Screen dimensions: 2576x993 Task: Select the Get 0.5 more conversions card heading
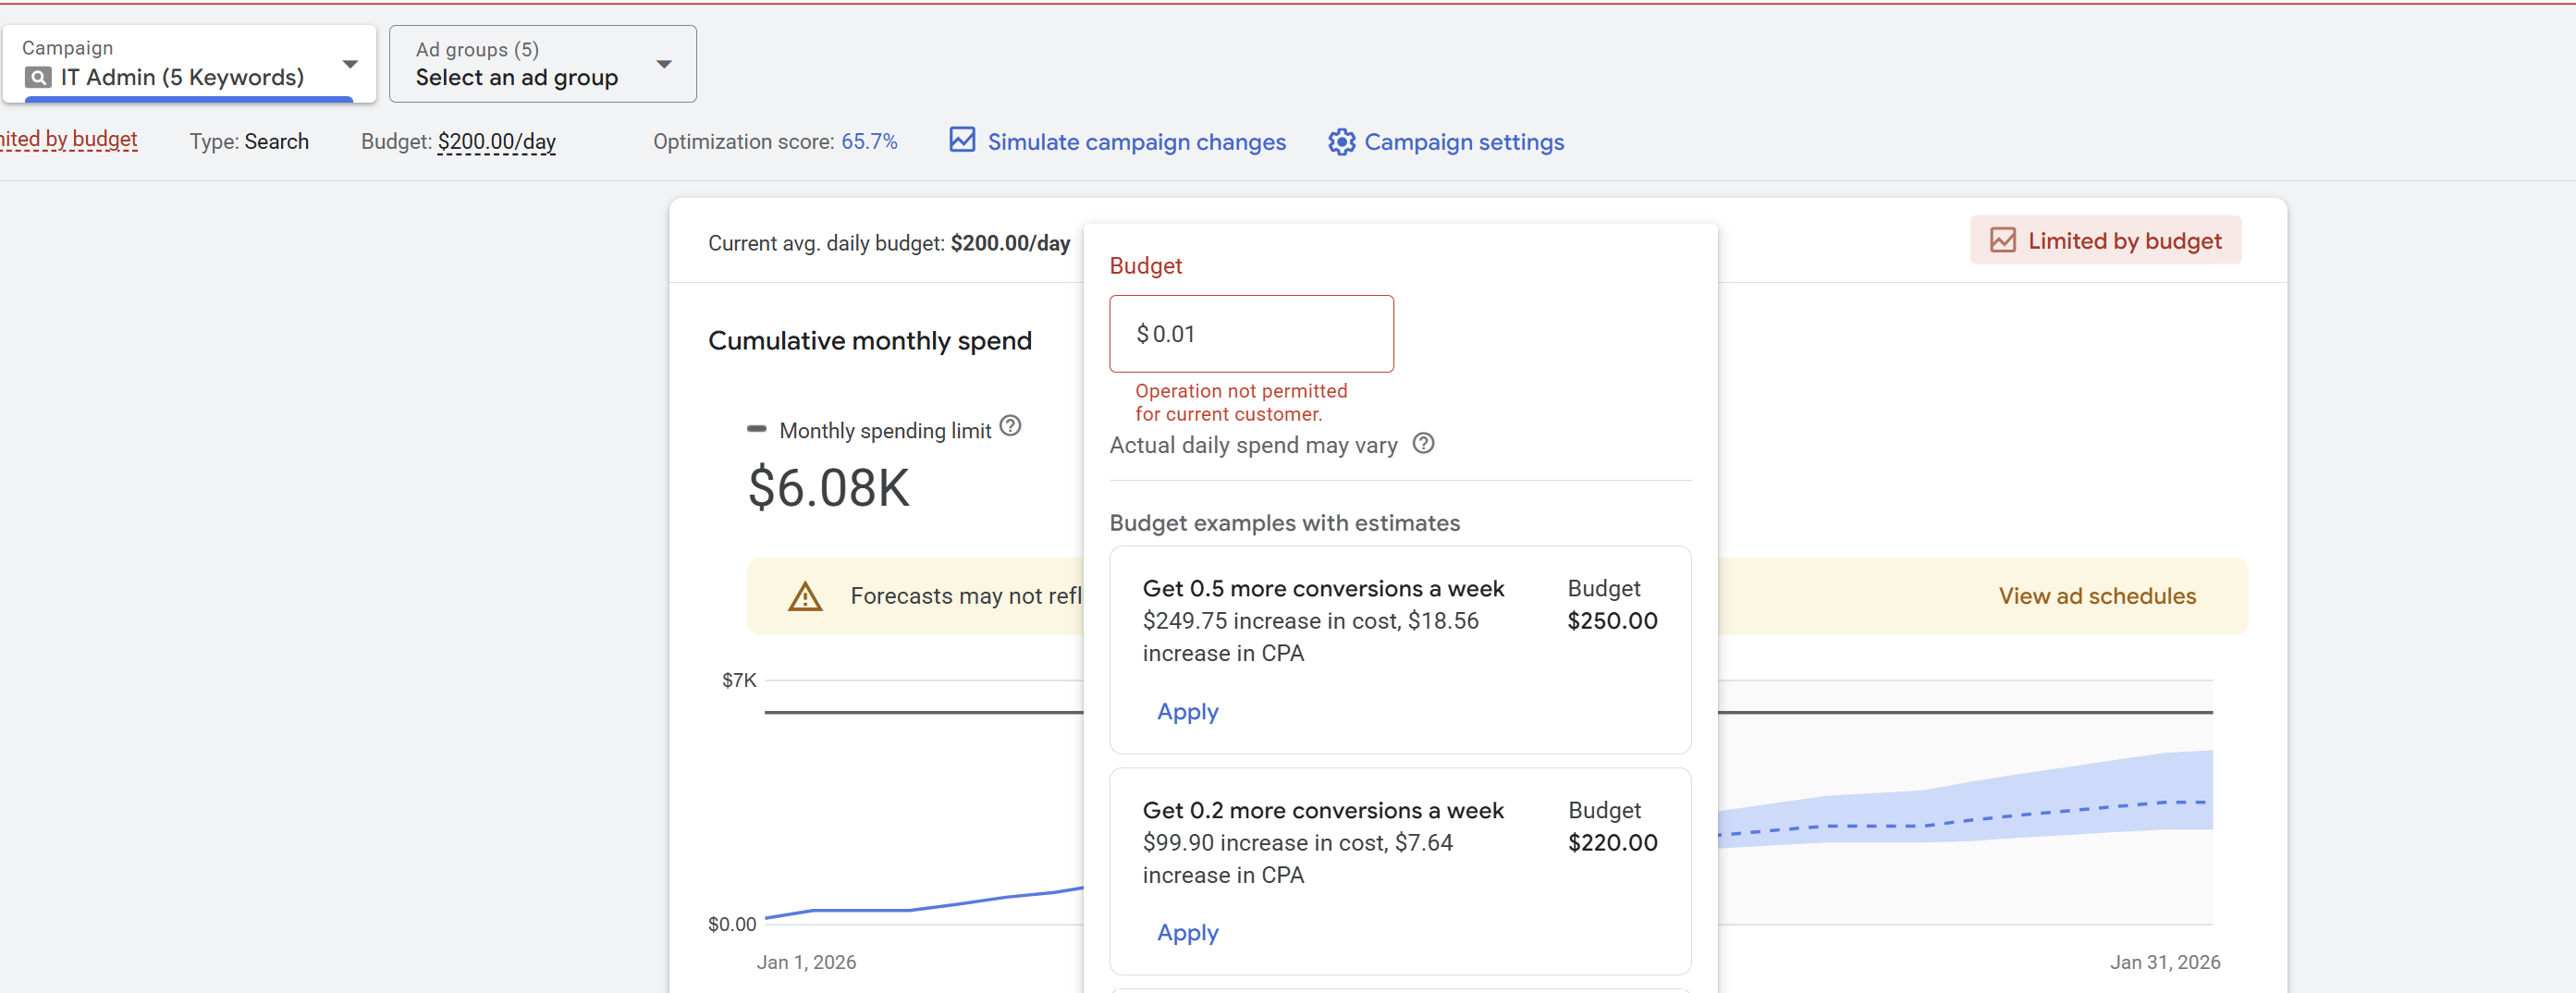(x=1322, y=589)
